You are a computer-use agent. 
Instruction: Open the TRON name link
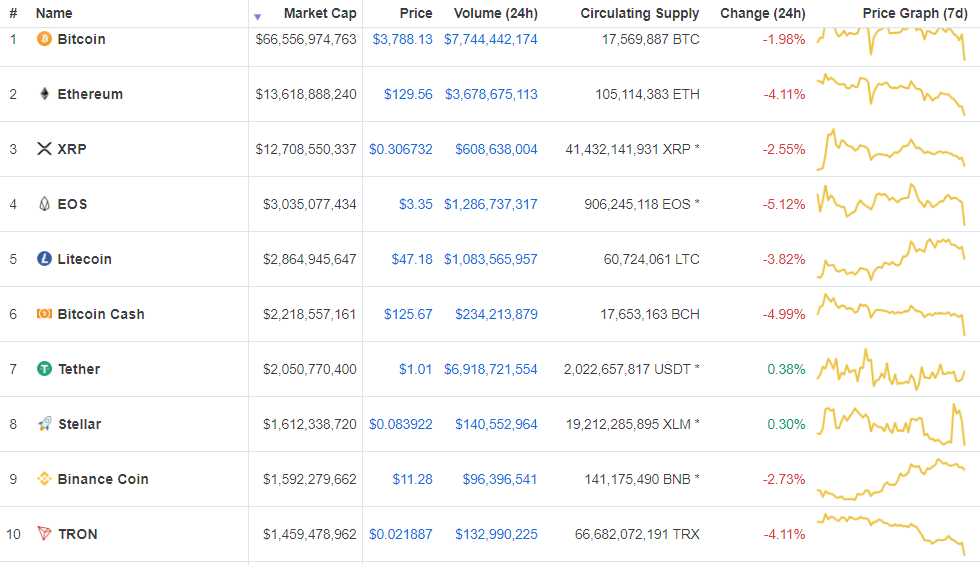78,534
